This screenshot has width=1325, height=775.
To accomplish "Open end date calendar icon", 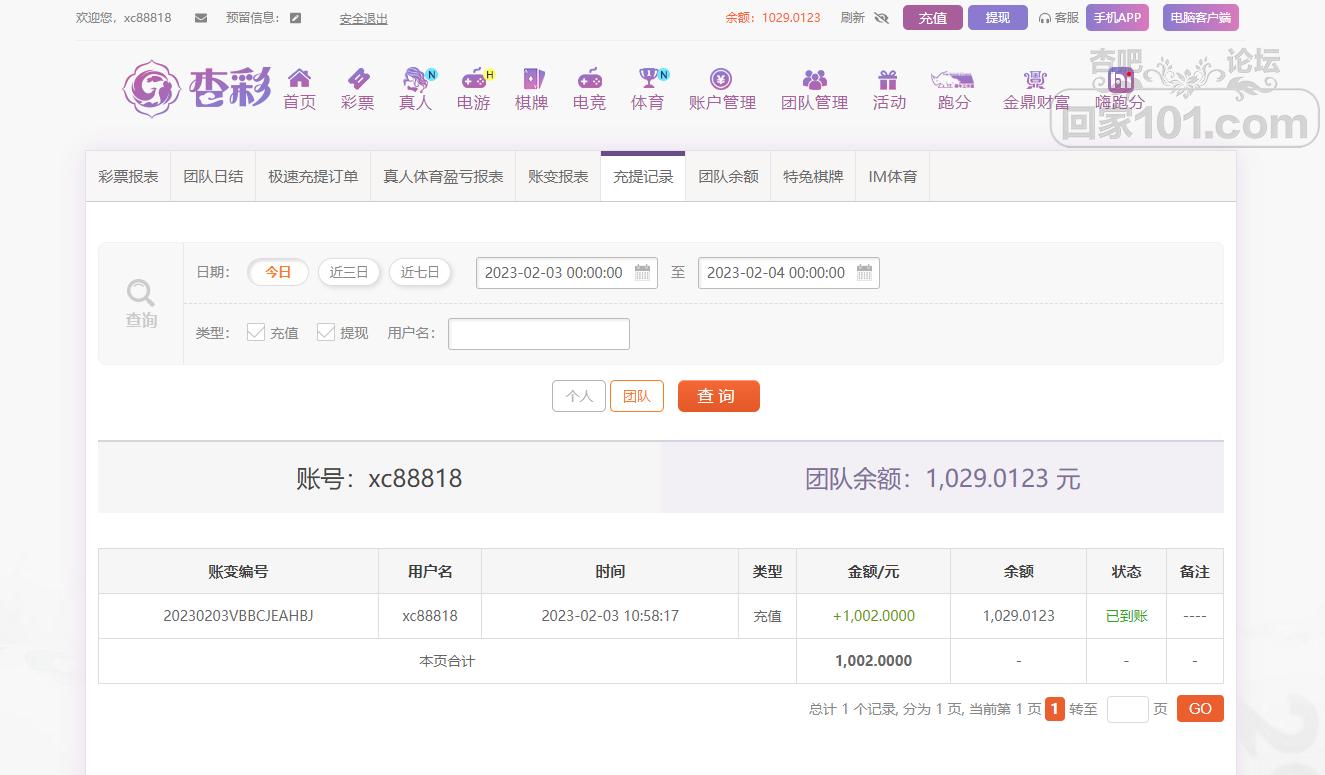I will click(x=865, y=272).
